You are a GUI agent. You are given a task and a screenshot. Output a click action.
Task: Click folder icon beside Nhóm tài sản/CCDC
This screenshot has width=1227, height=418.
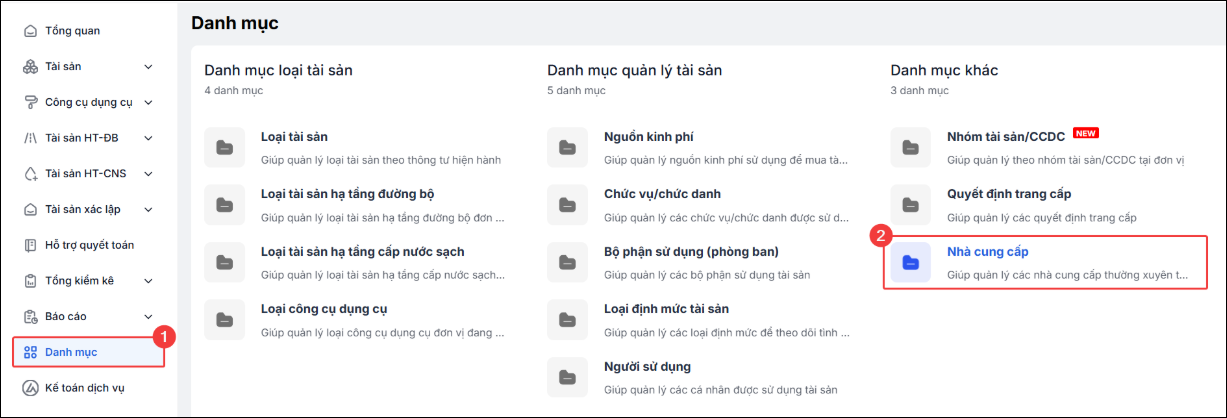click(x=910, y=147)
